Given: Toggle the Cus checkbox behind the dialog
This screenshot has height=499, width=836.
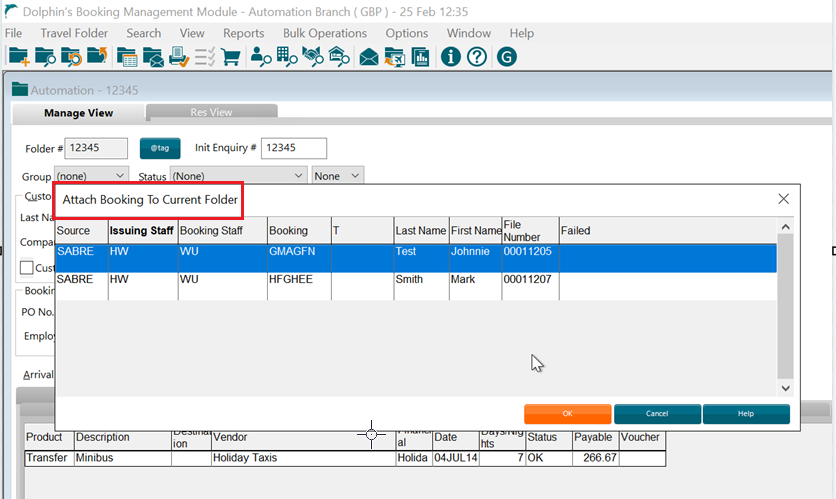Looking at the screenshot, I should click(x=27, y=267).
